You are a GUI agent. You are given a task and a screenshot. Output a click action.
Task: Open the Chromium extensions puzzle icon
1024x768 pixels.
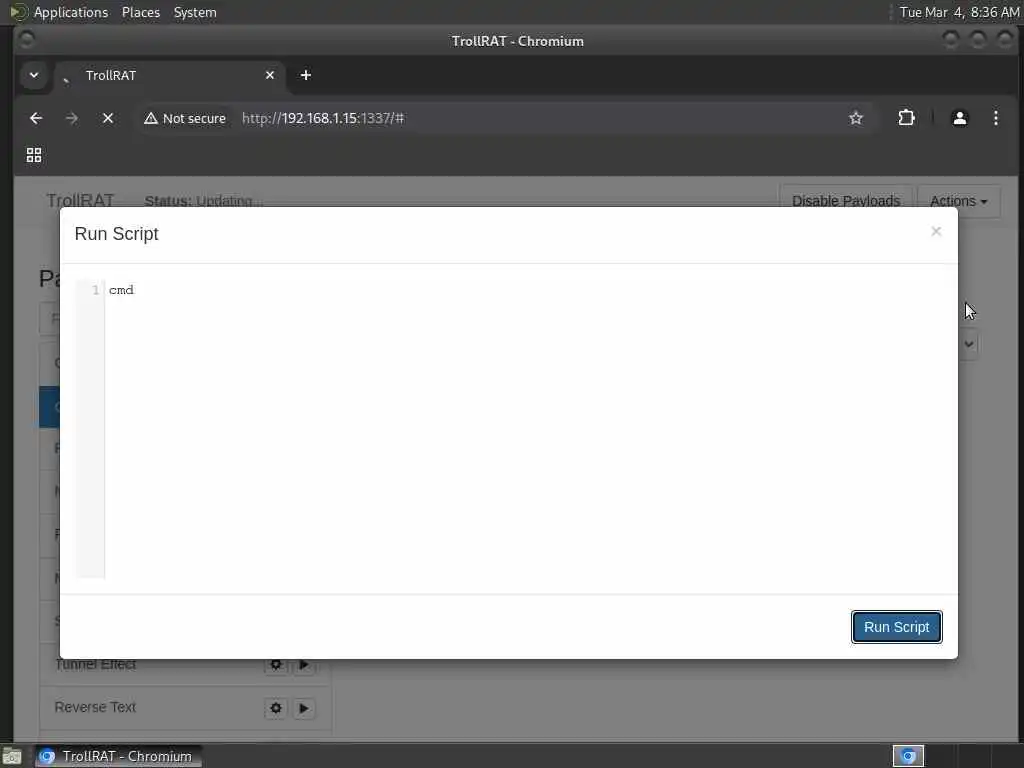coord(906,118)
